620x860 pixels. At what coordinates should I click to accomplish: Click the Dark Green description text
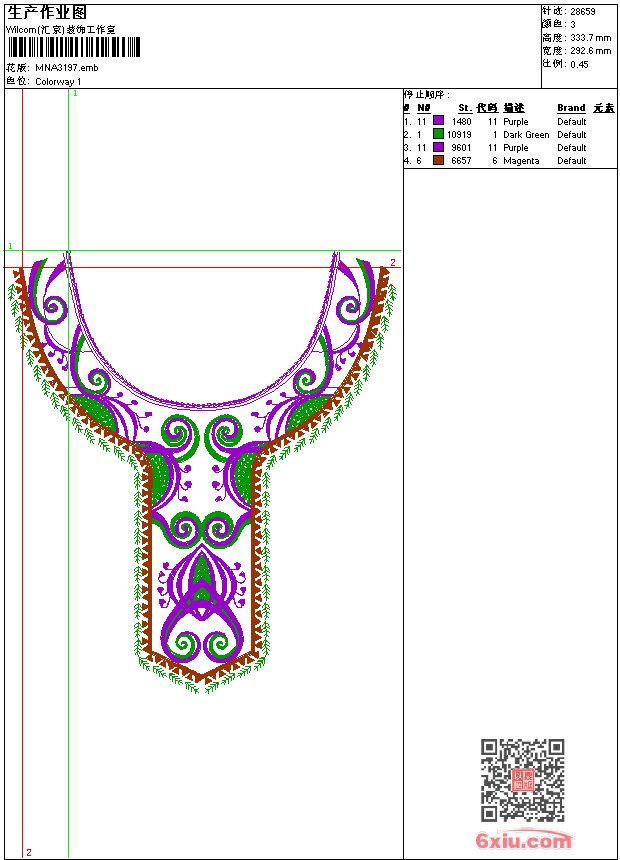click(x=526, y=135)
